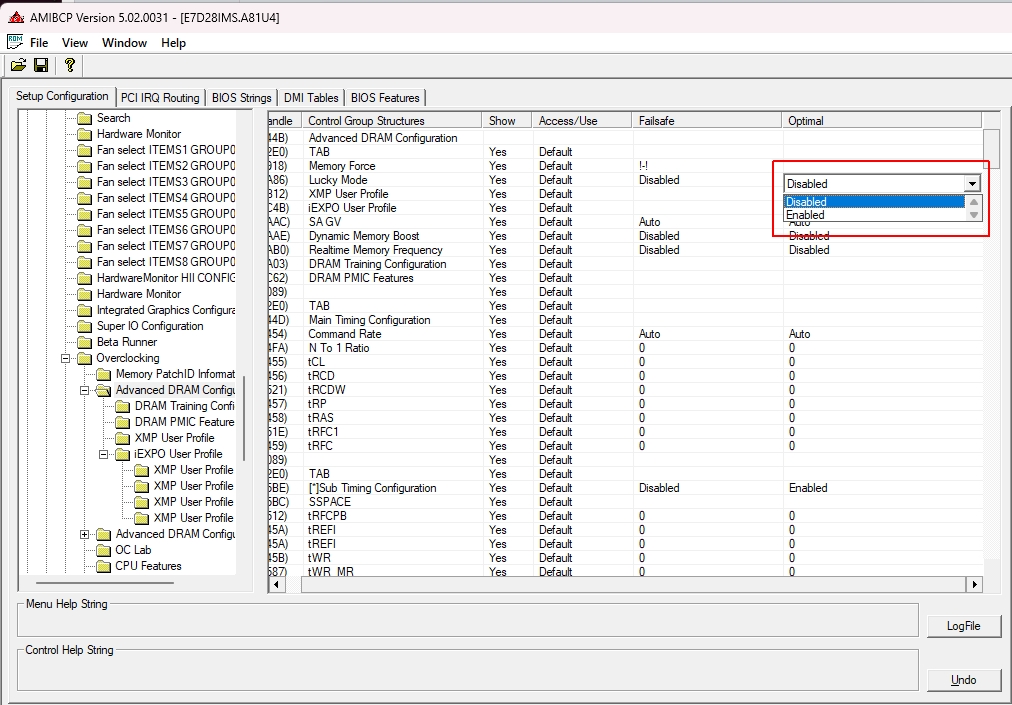Click the LogFile button
This screenshot has width=1012, height=705.
pyautogui.click(x=964, y=626)
